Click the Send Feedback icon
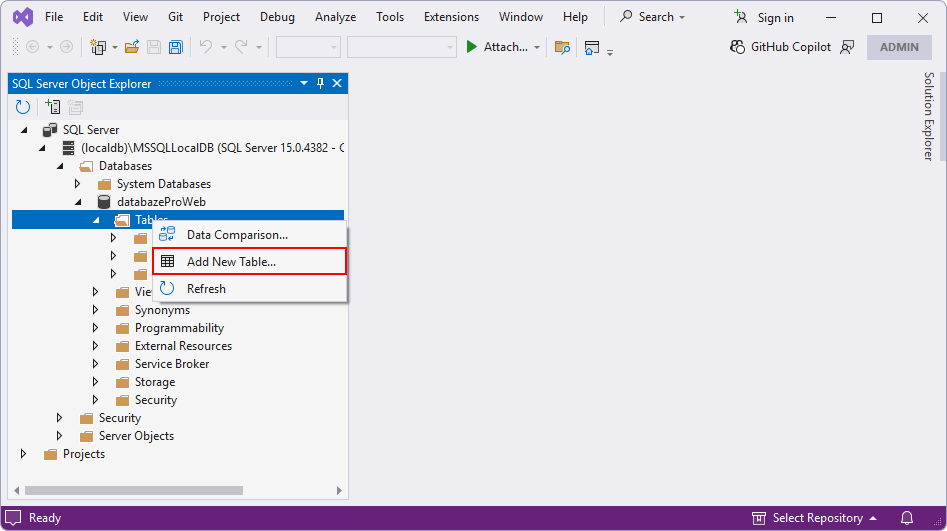Viewport: 947px width, 531px height. coord(847,47)
